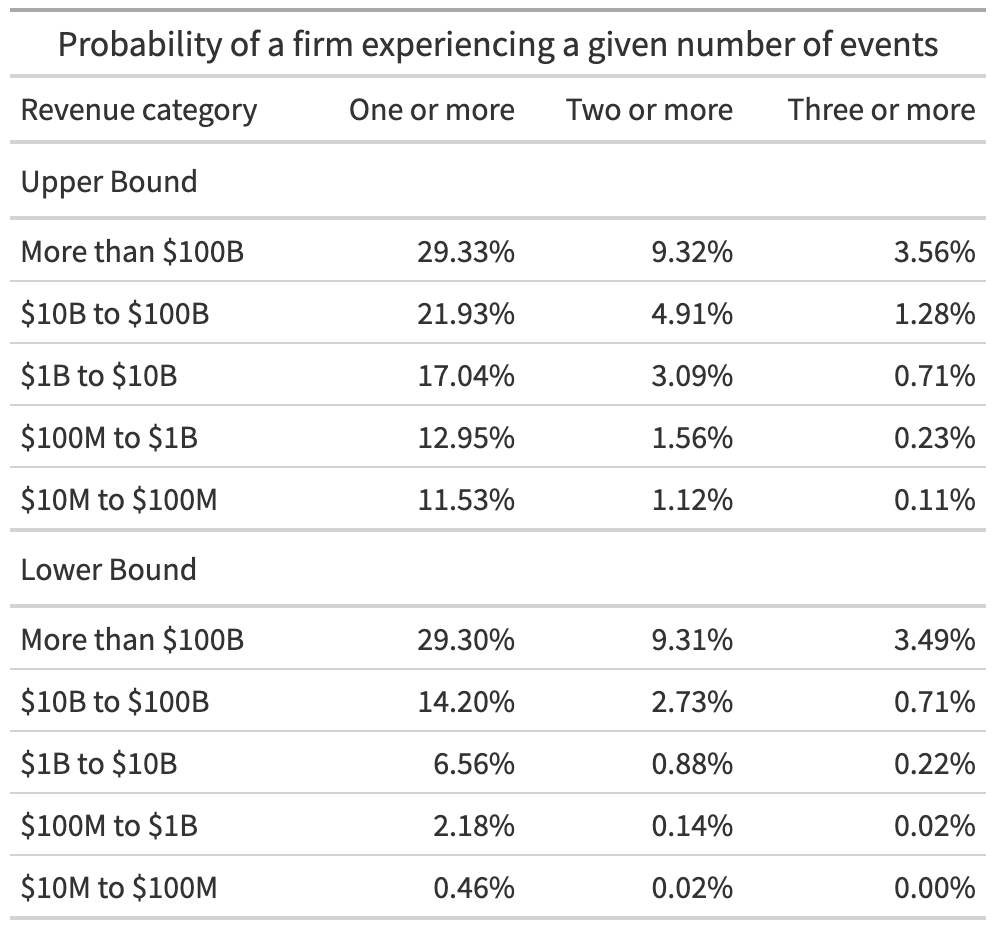This screenshot has height=928, width=996.
Task: Select the 11.53% cell
Action: 466,499
